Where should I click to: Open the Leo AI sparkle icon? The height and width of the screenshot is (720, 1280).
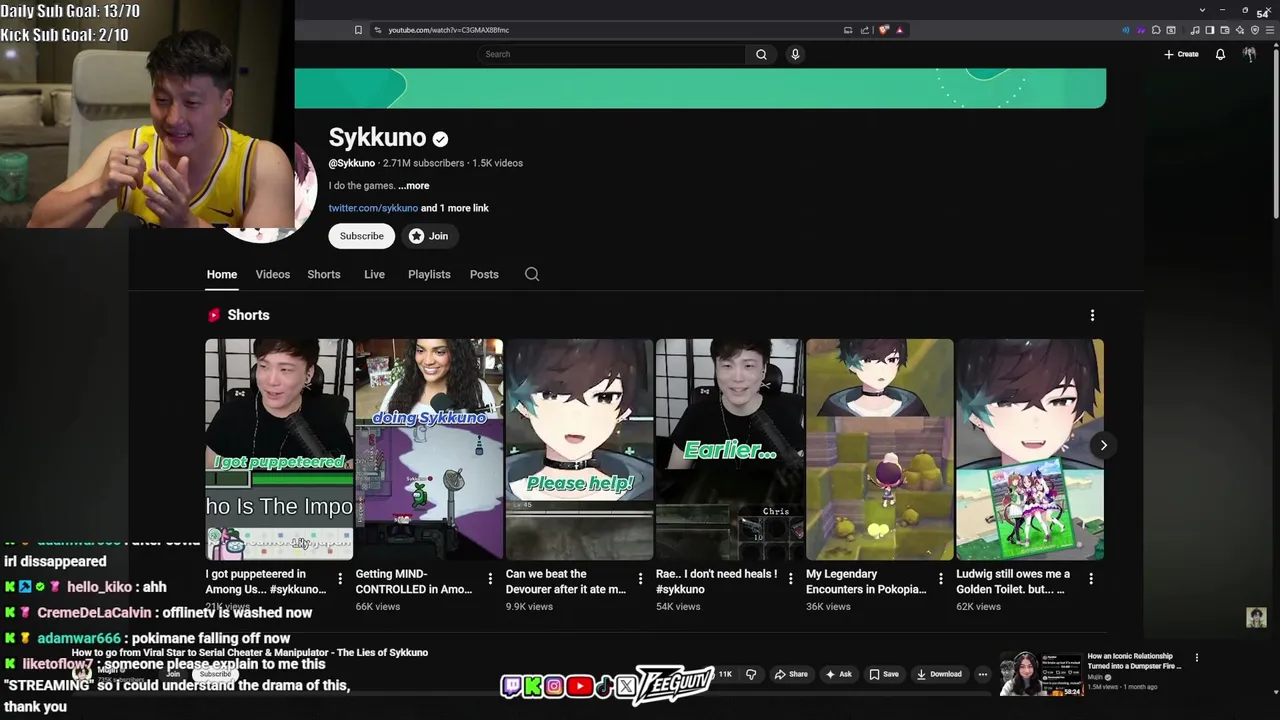(x=1240, y=30)
